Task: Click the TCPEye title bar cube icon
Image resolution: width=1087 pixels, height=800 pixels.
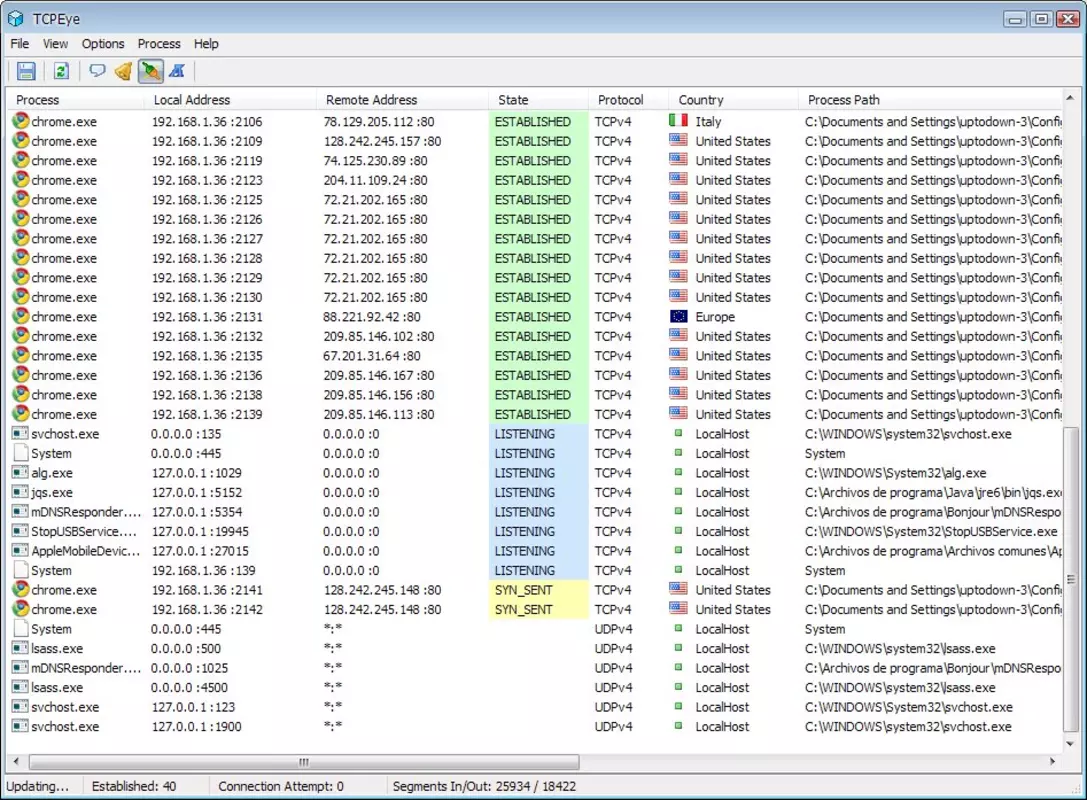Action: click(x=16, y=18)
